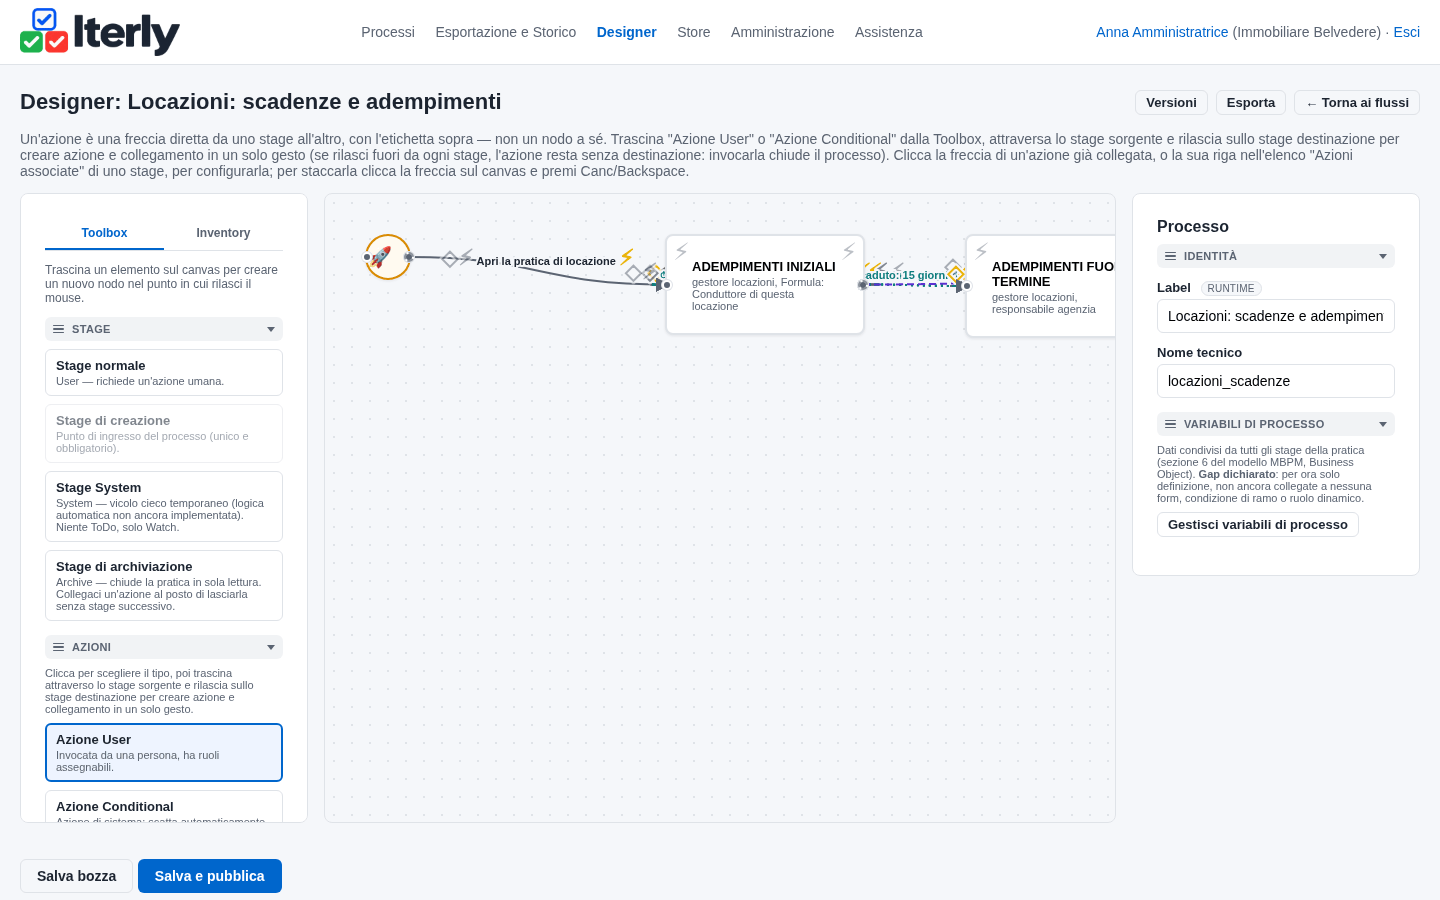This screenshot has height=900, width=1440.
Task: Click the Label input field
Action: click(1276, 316)
